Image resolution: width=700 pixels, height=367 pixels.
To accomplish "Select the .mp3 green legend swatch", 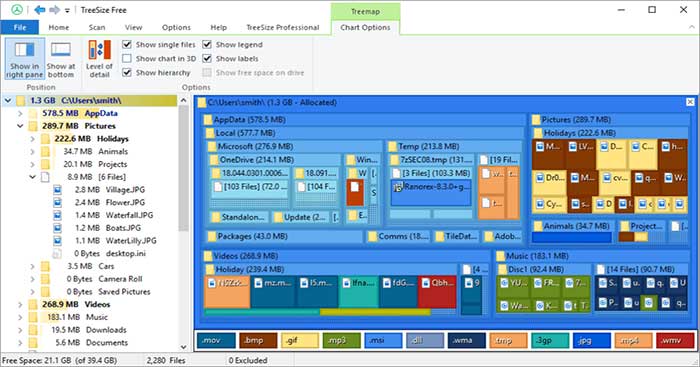I will (341, 340).
